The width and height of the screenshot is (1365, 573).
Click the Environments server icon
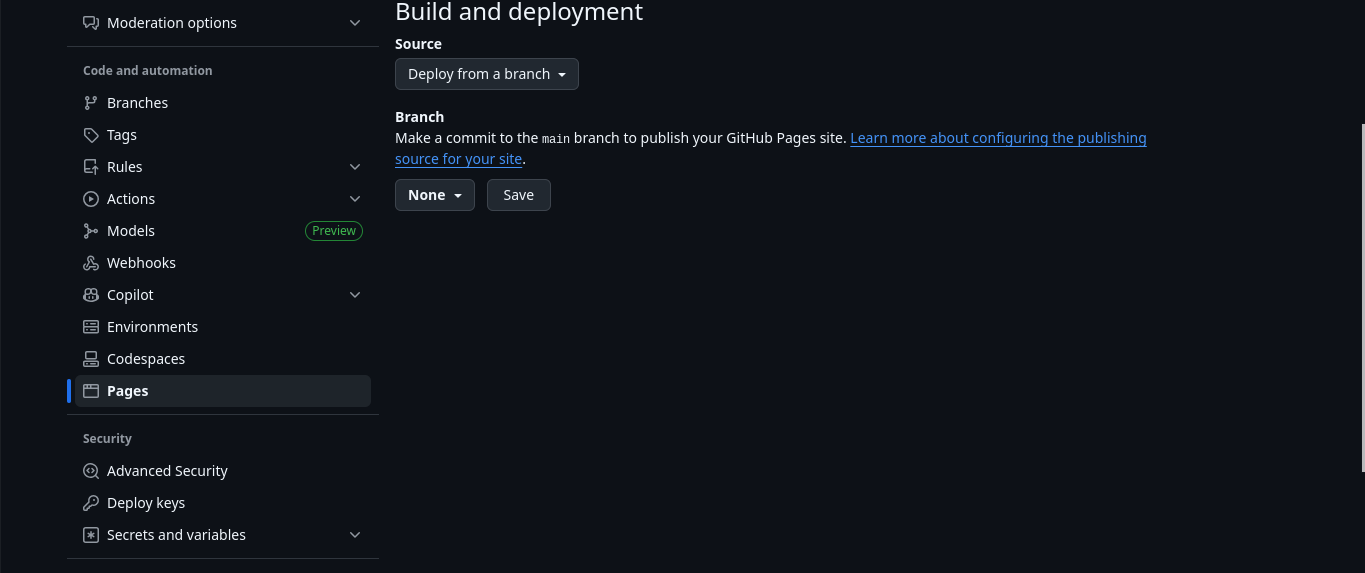click(x=91, y=327)
